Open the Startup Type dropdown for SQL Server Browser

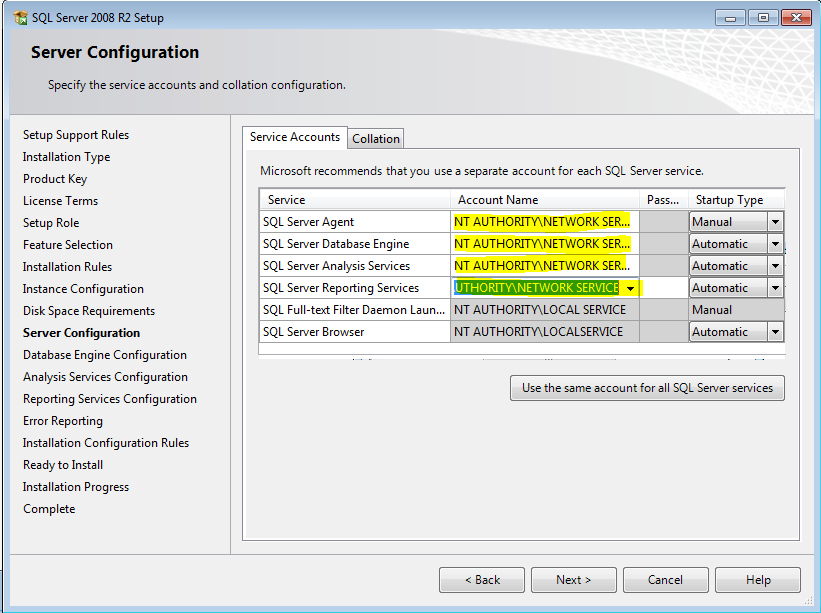[x=774, y=331]
